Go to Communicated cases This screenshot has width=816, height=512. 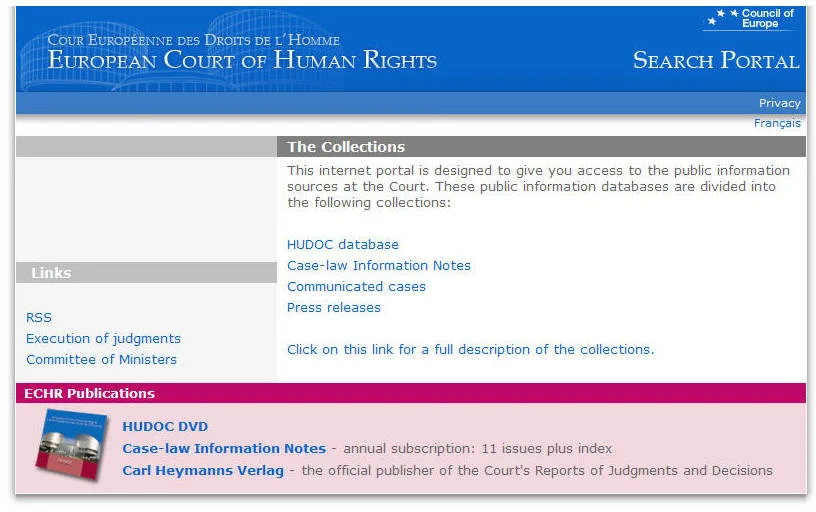click(356, 287)
